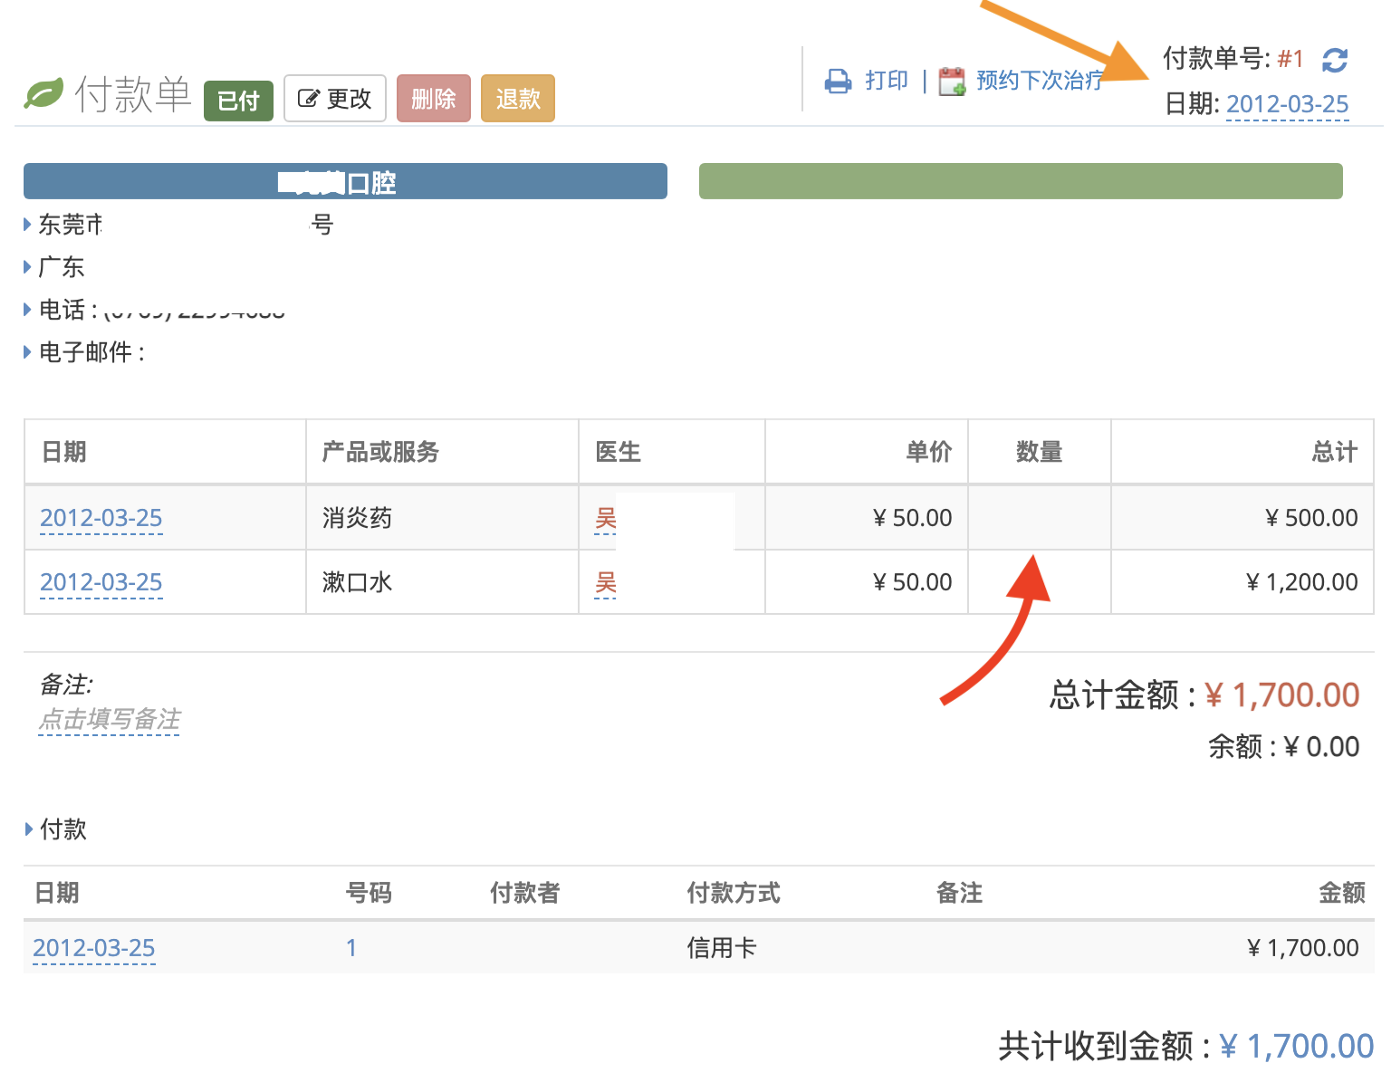The image size is (1400, 1072).
Task: Click date link in 消炎药 row
Action: click(101, 518)
